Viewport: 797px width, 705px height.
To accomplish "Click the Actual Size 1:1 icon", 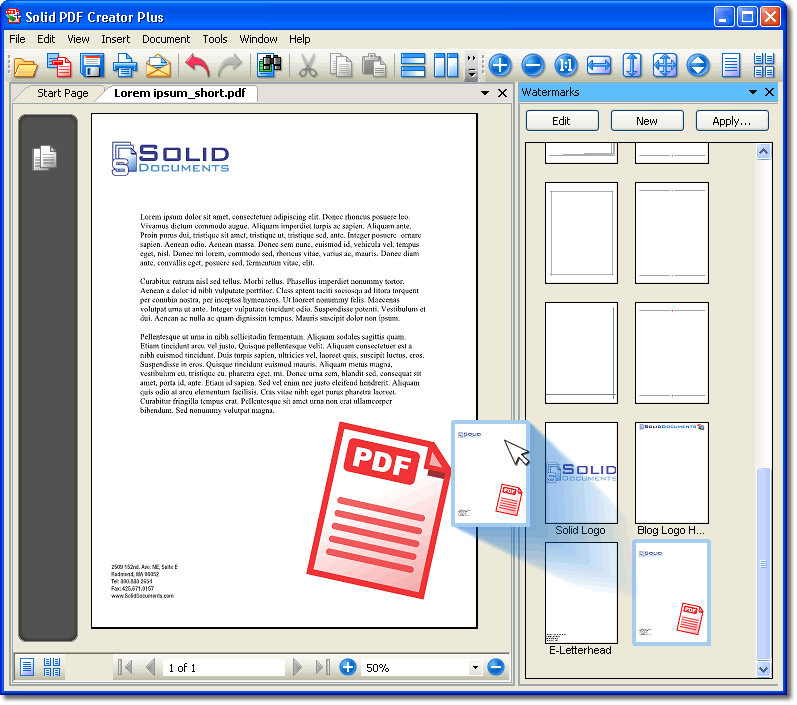I will [565, 67].
